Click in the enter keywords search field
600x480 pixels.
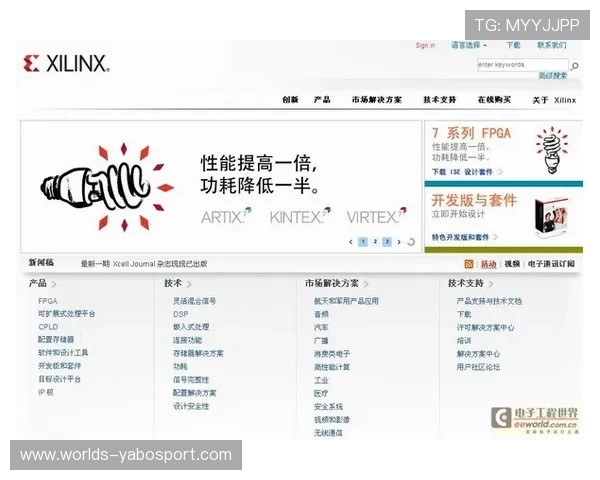click(522, 65)
